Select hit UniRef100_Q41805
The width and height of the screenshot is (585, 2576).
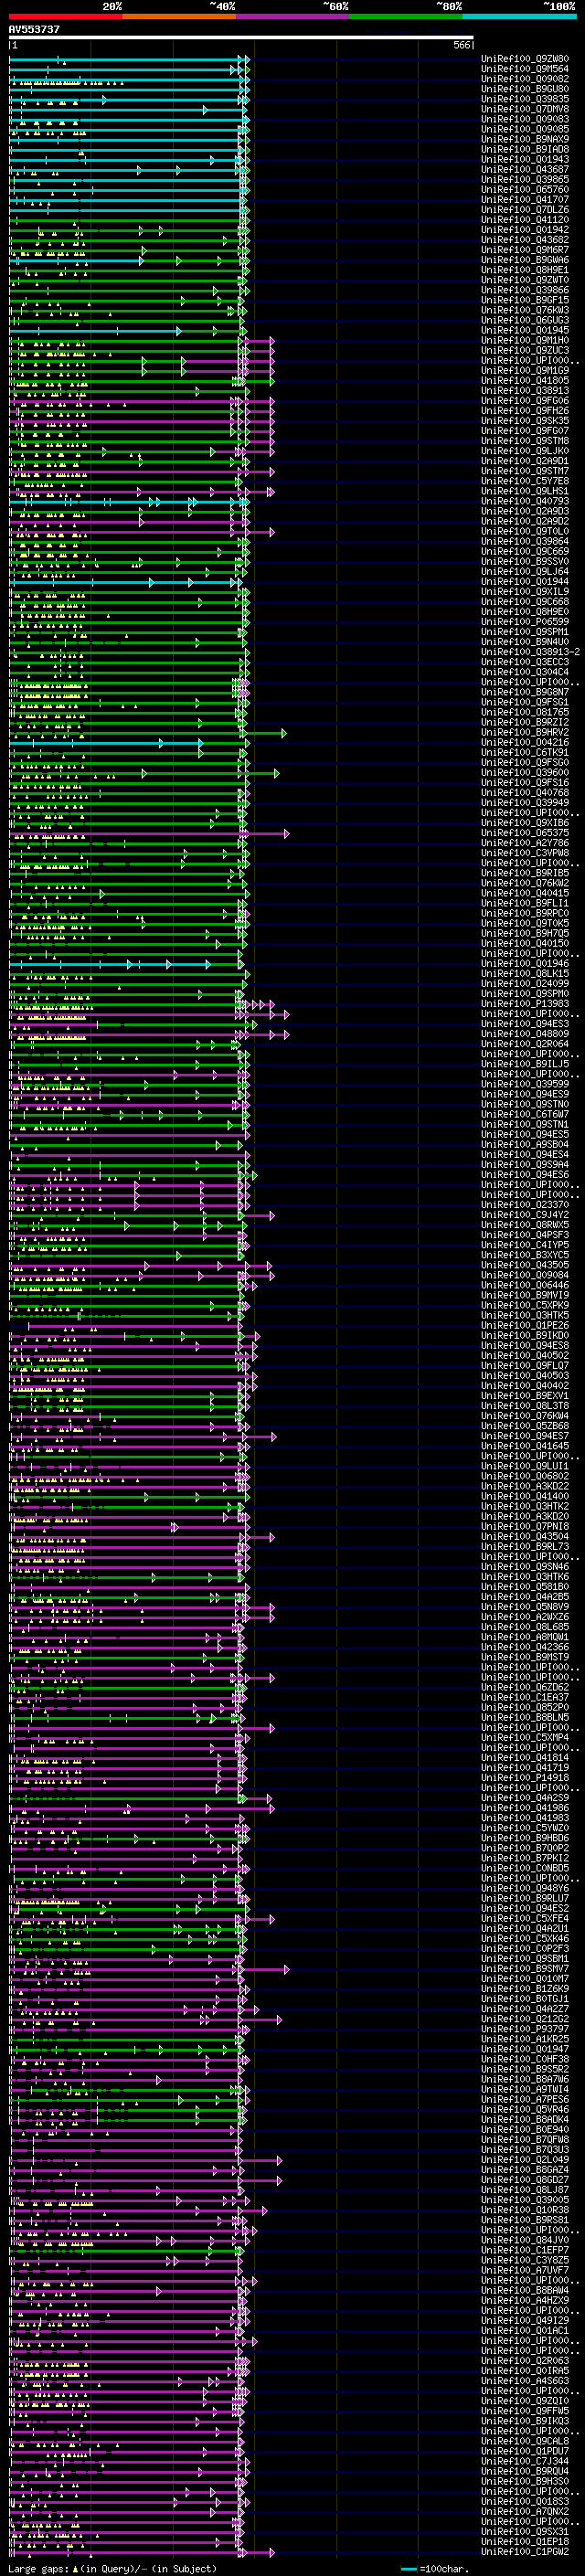pyautogui.click(x=525, y=380)
